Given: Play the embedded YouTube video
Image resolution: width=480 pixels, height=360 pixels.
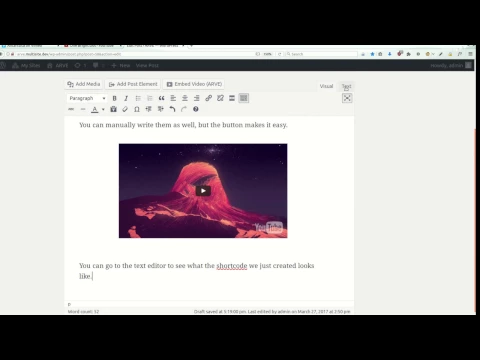Looking at the screenshot, I should 203,191.
